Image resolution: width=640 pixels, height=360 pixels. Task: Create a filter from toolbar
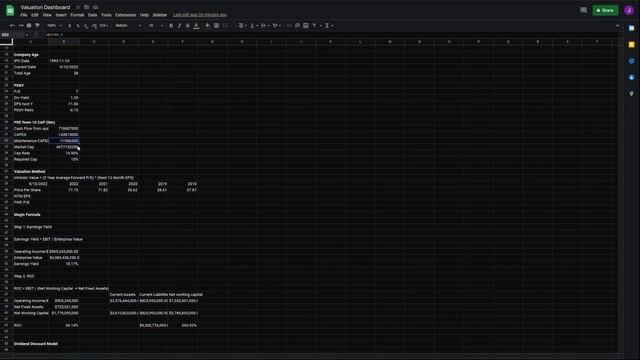[314, 26]
